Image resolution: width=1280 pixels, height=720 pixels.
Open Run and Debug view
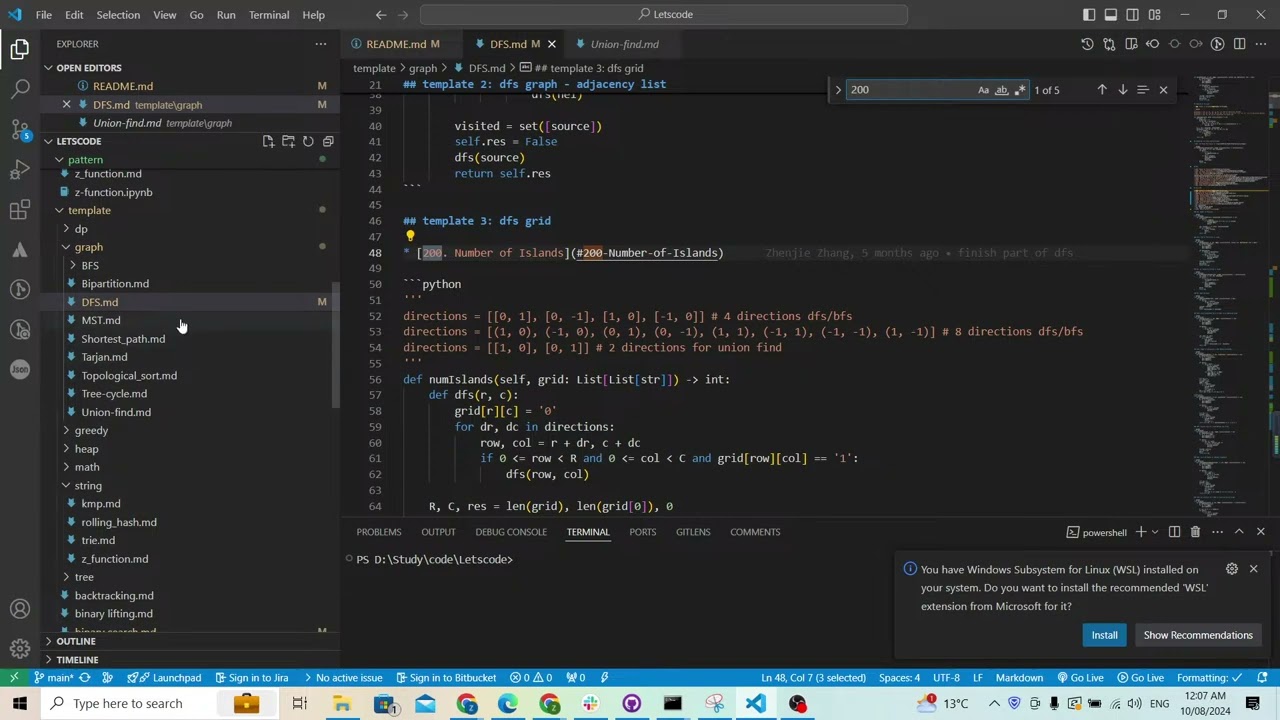point(20,169)
